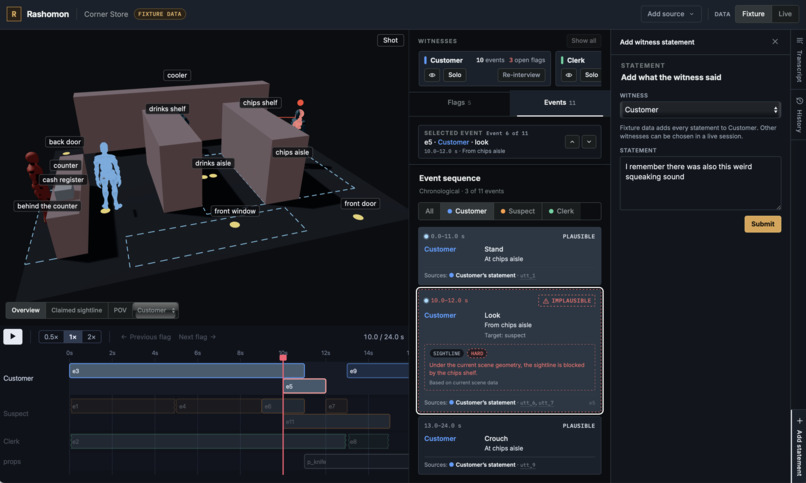This screenshot has width=806, height=483.
Task: Switch data mode to Live
Action: coord(784,14)
